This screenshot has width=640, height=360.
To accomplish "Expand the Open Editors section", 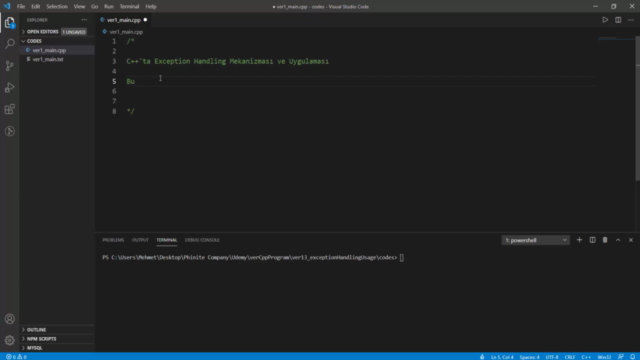I will (x=42, y=32).
